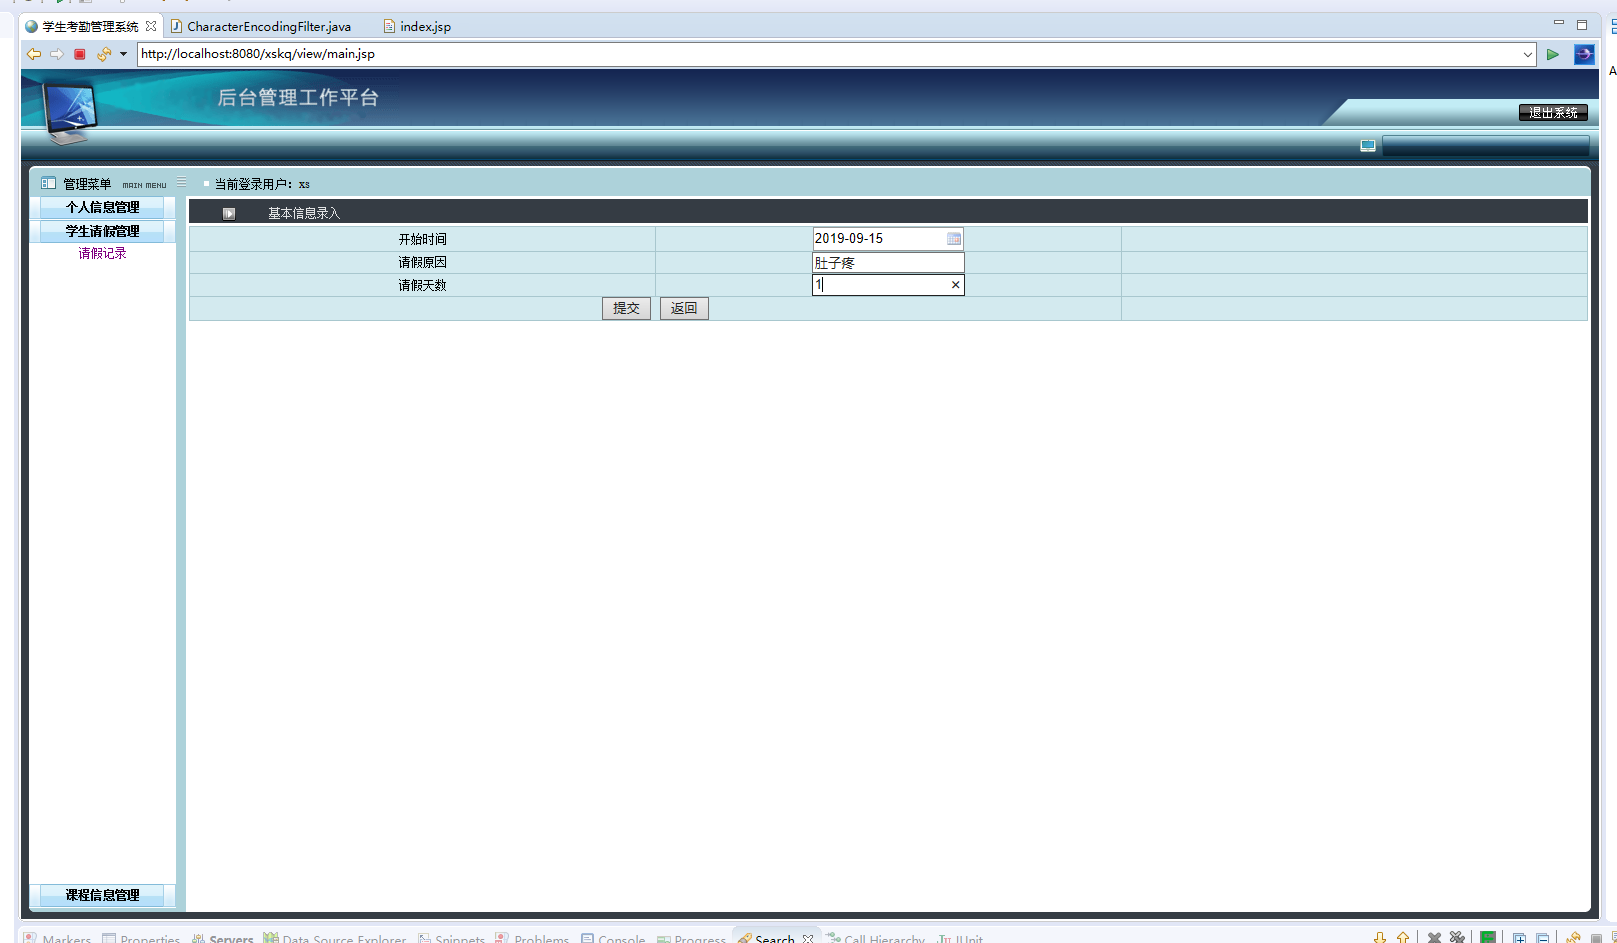Click the small monitor icon in header
The width and height of the screenshot is (1617, 943).
[x=1368, y=146]
